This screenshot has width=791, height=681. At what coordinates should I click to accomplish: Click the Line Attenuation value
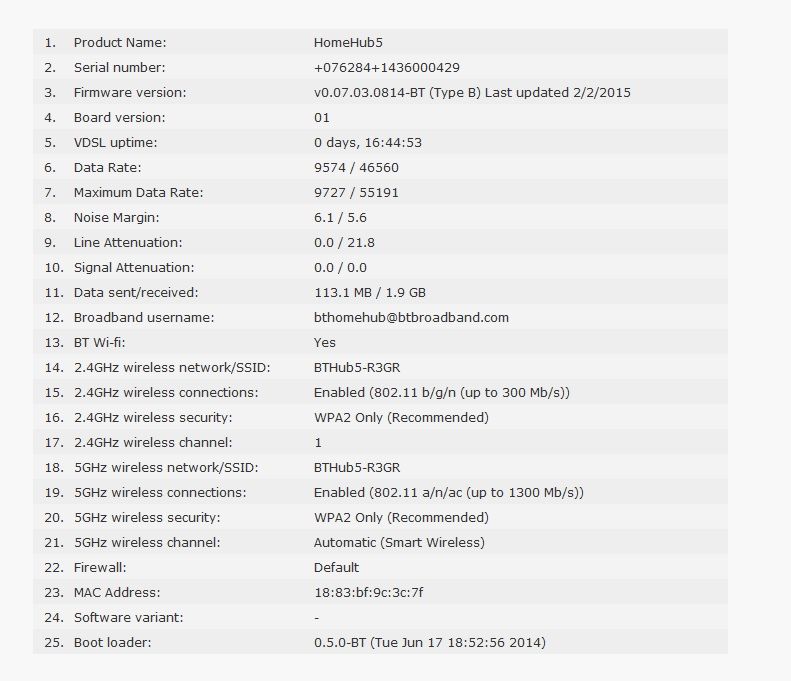click(x=344, y=243)
